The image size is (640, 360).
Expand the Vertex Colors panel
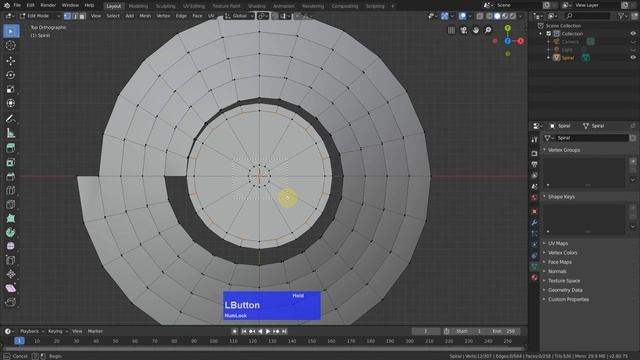tap(562, 253)
